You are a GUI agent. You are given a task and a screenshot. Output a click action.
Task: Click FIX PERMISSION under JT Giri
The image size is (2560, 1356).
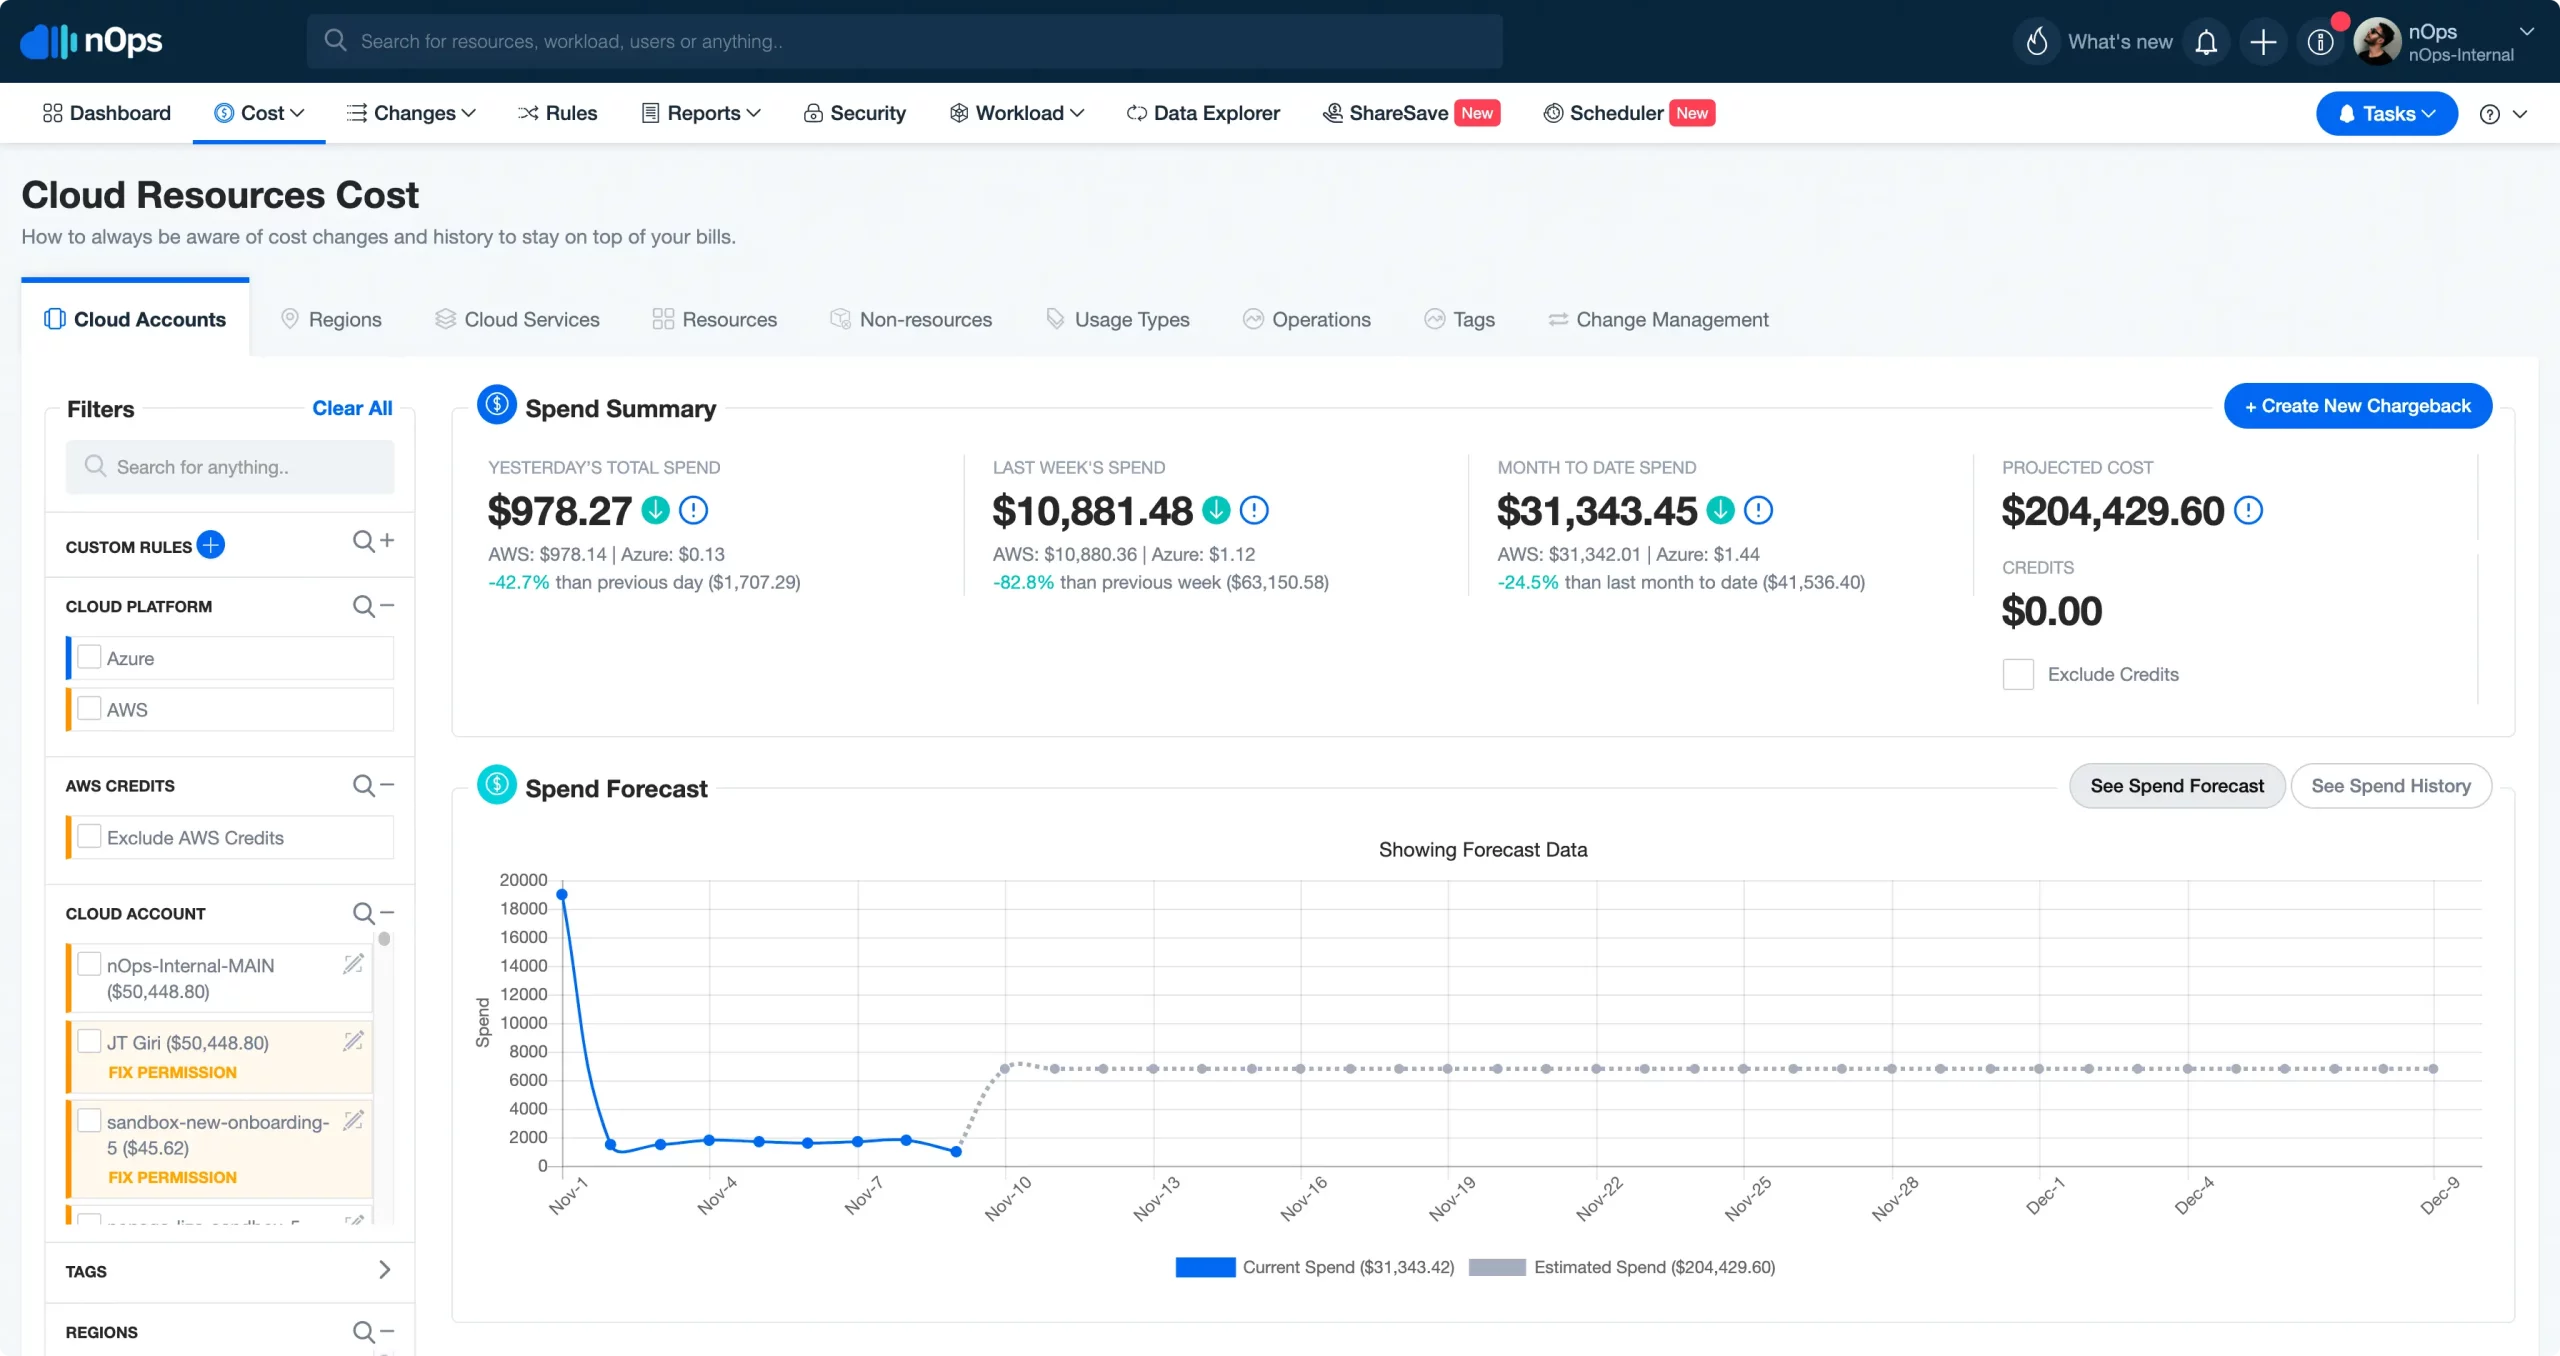point(172,1072)
